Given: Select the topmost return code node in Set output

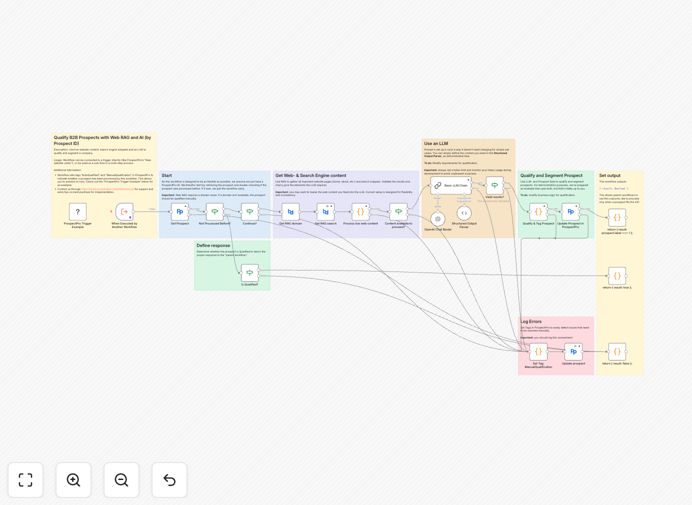Looking at the screenshot, I should click(617, 218).
